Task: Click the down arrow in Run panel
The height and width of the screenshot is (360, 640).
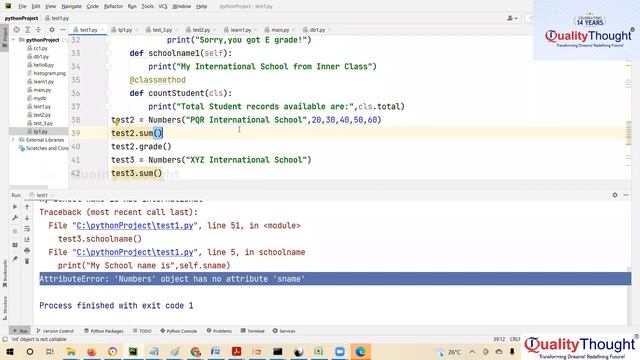Action: pyautogui.click(x=27, y=218)
